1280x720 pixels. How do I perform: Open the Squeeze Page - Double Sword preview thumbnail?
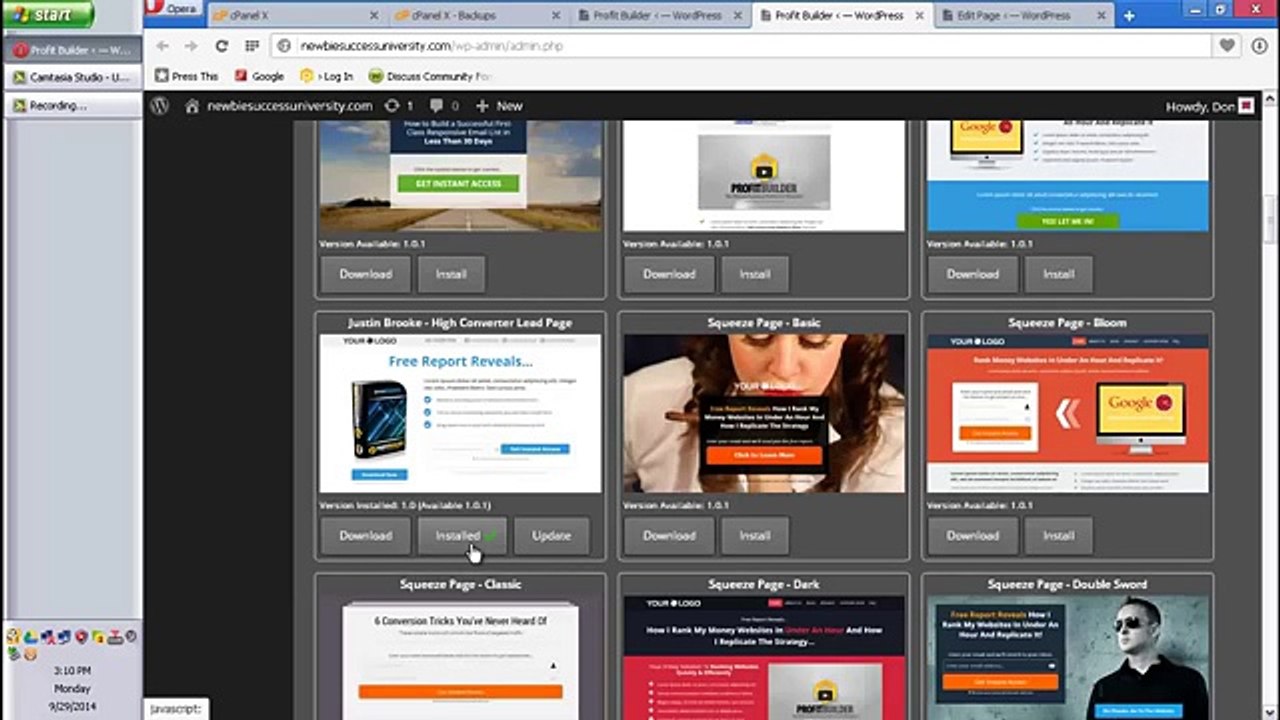click(1068, 658)
